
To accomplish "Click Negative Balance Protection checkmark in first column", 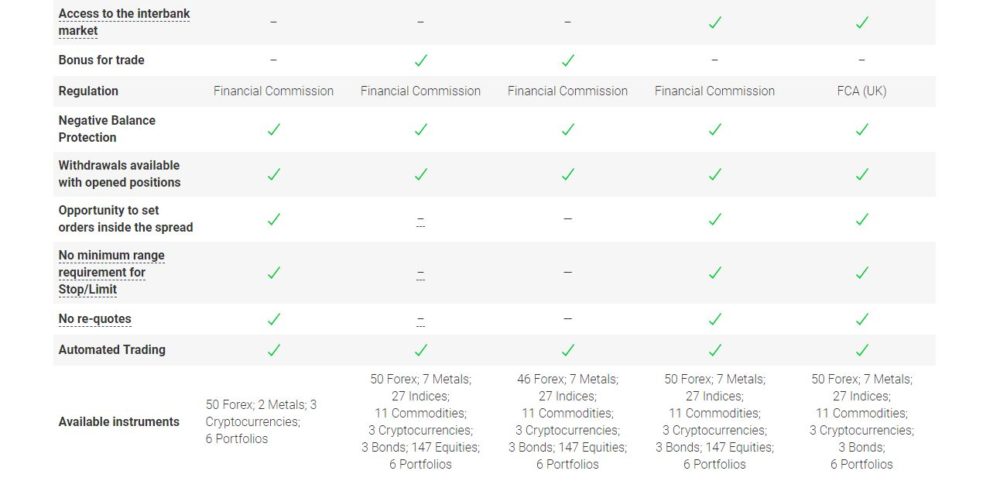I will 274,129.
